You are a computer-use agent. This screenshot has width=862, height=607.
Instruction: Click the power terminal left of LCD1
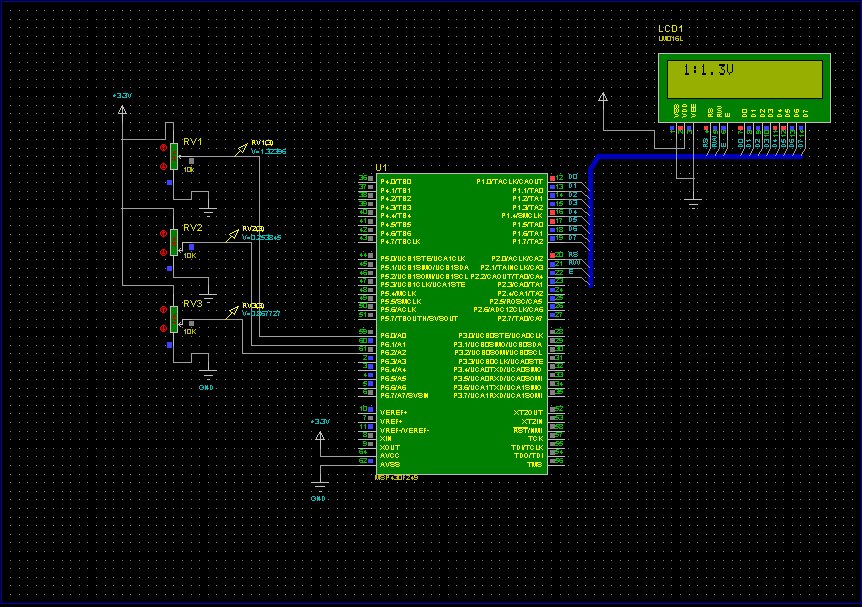click(603, 97)
